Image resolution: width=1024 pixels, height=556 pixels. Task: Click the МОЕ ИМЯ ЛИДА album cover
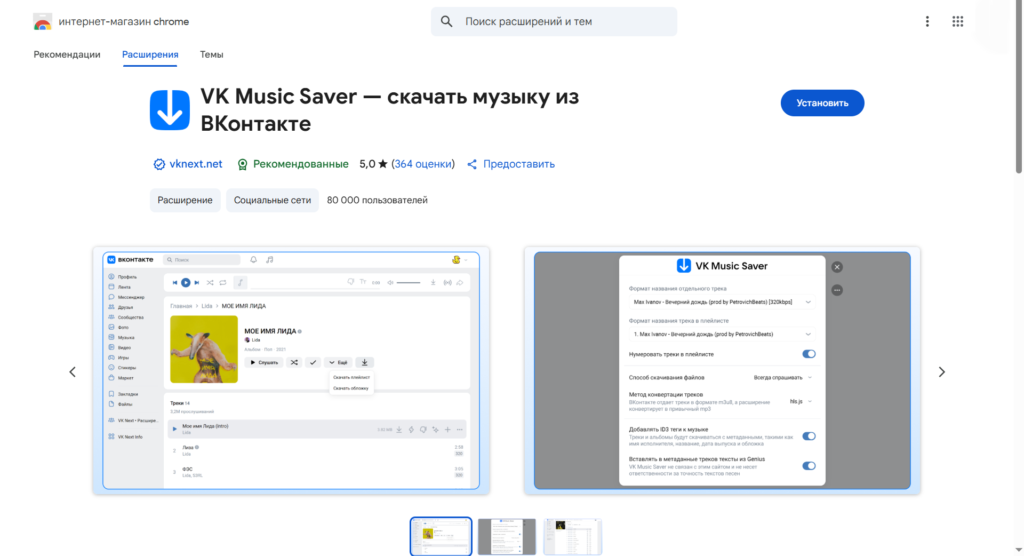(204, 350)
